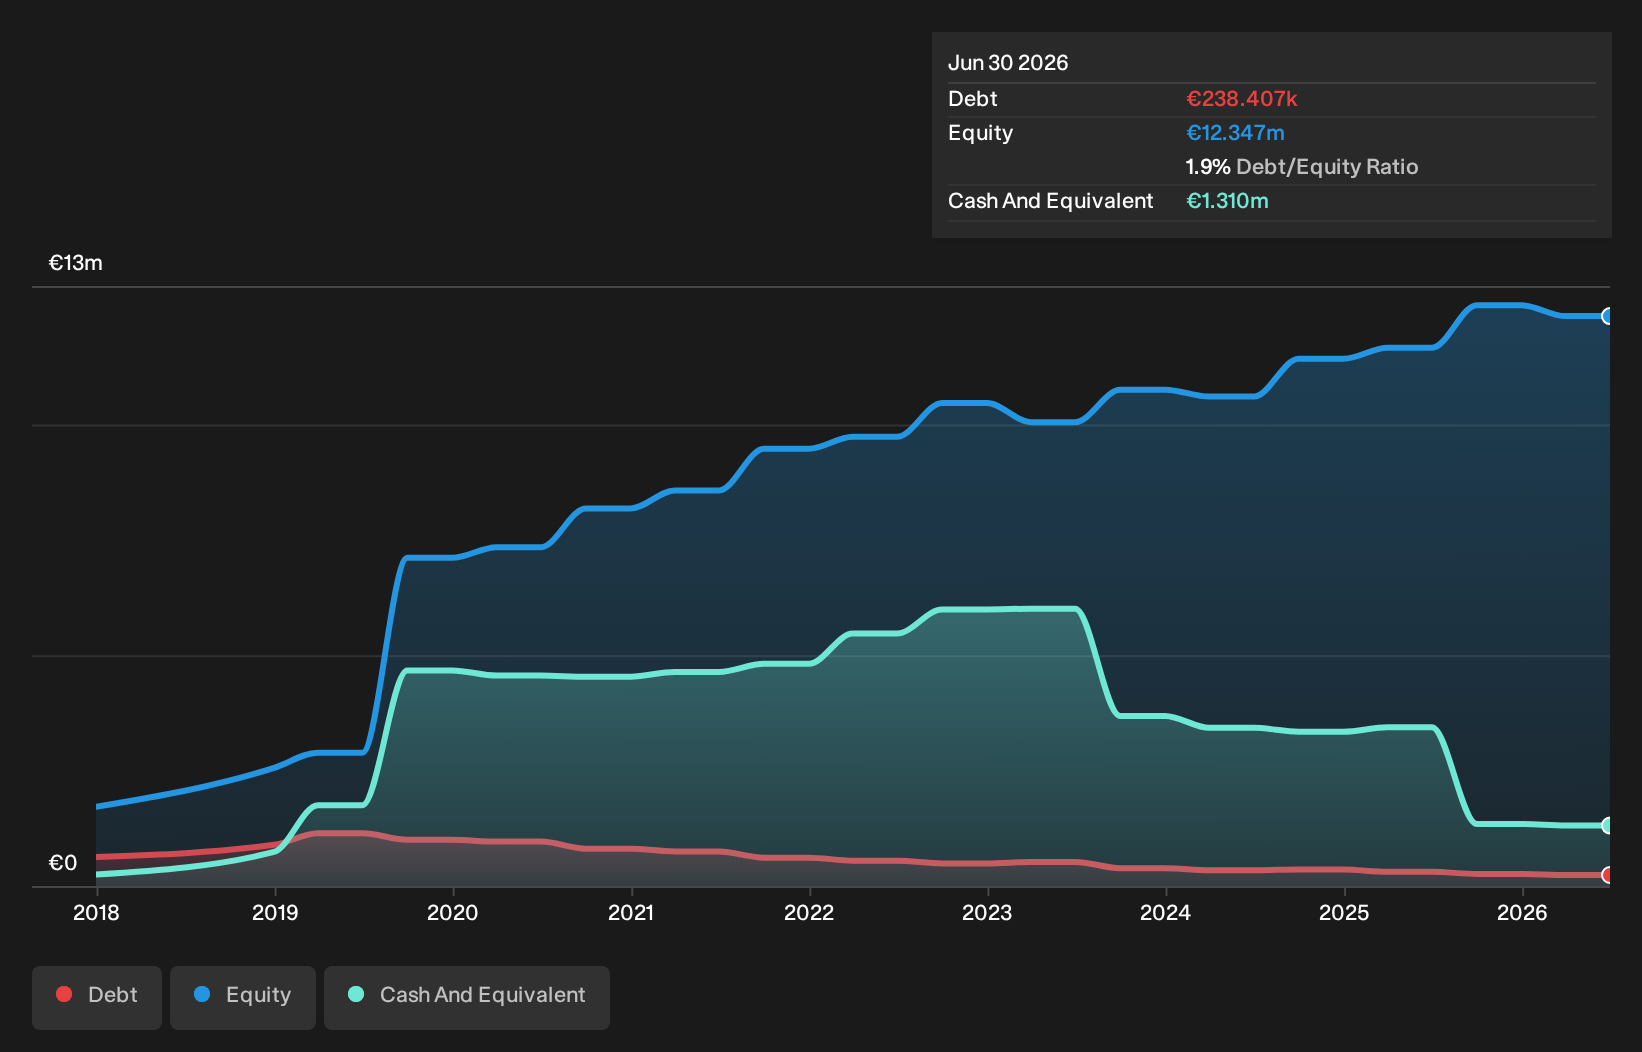Viewport: 1642px width, 1052px height.
Task: Click the Equity row label in tooltip
Action: click(x=981, y=133)
